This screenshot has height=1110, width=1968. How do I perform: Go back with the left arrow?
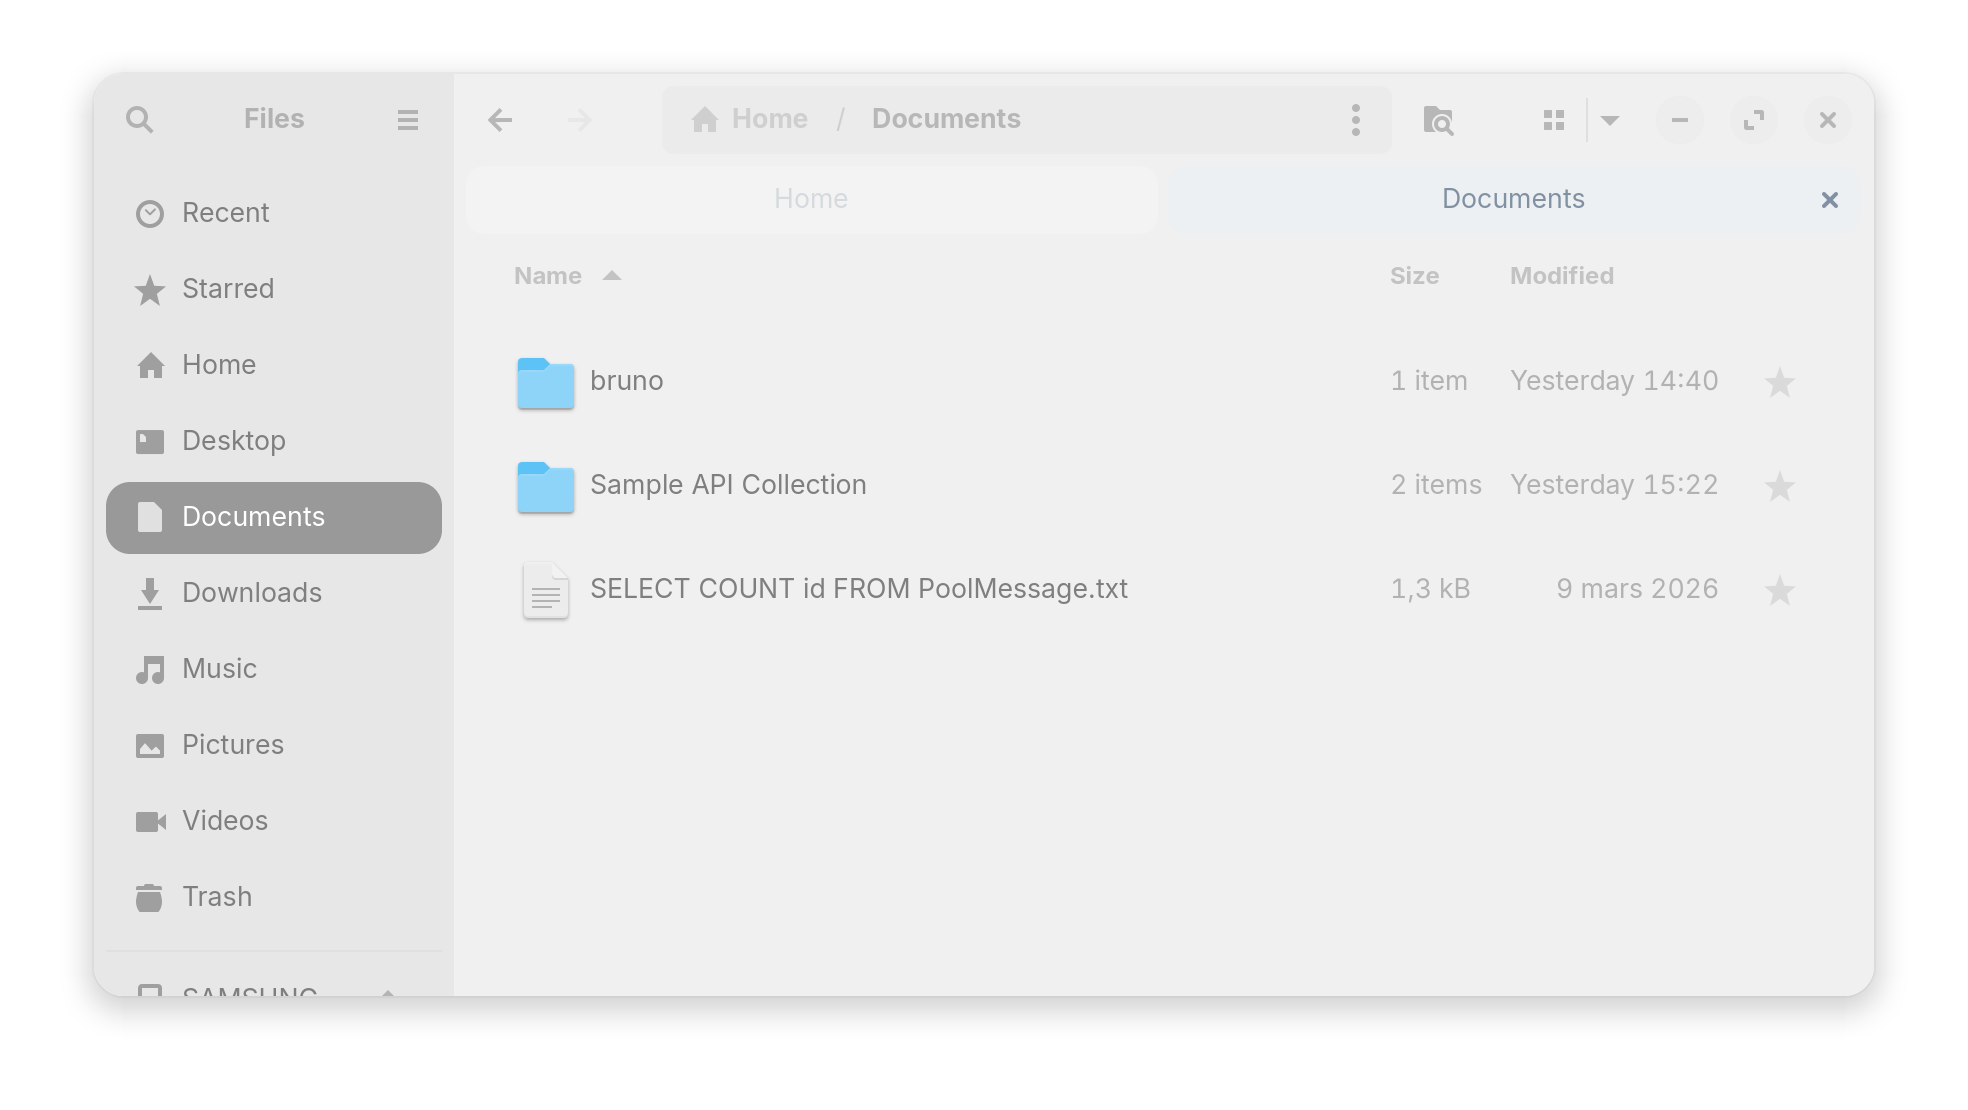point(500,120)
